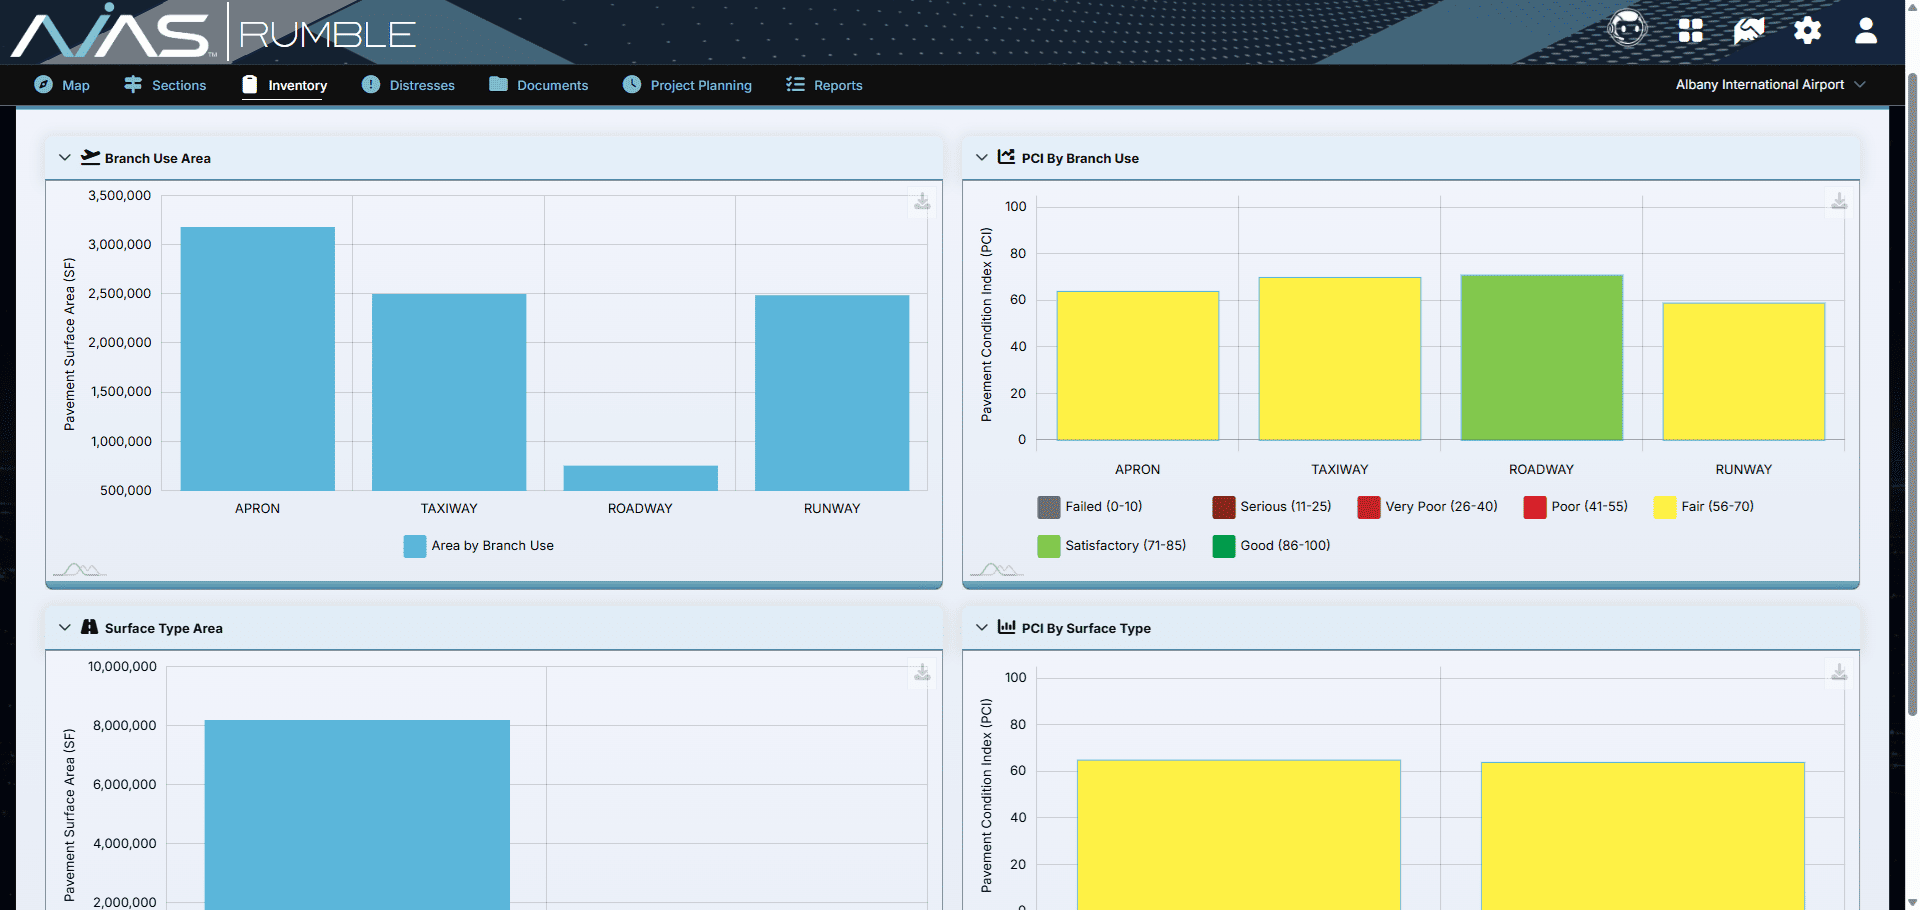Click the "3,500,000" axis value
1920x910 pixels.
120,195
